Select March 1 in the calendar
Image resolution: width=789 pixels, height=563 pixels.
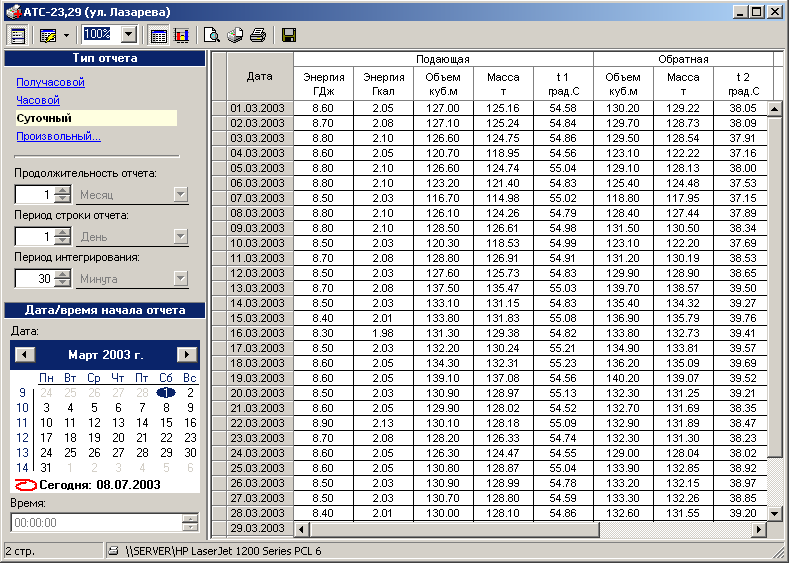(166, 392)
